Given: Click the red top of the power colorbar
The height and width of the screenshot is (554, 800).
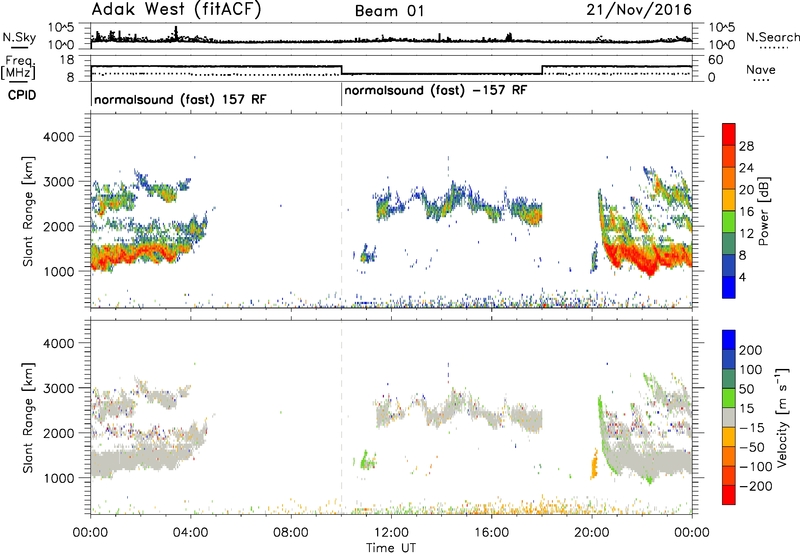Looking at the screenshot, I should point(729,134).
